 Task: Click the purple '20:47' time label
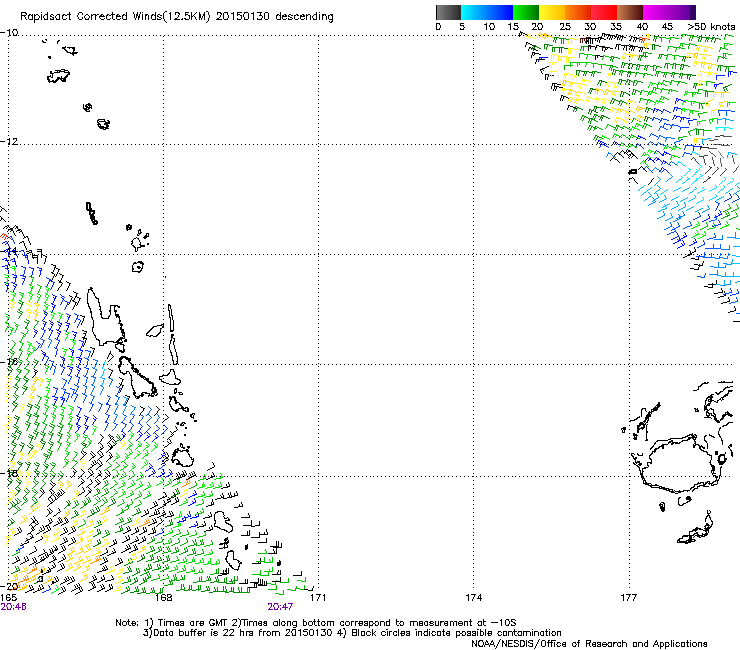click(x=280, y=607)
